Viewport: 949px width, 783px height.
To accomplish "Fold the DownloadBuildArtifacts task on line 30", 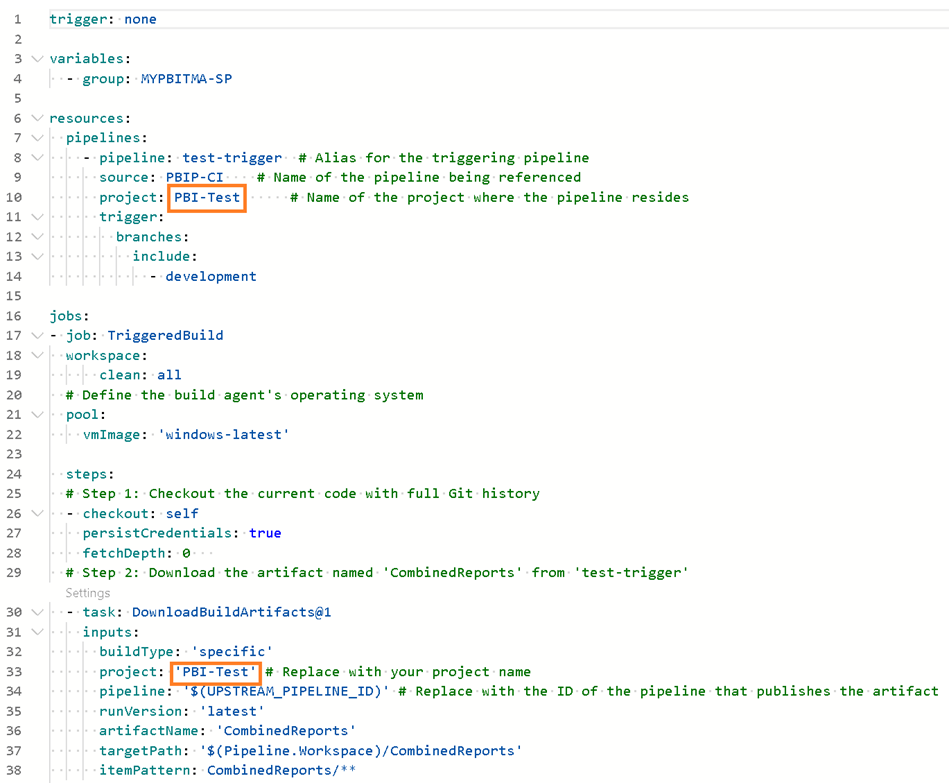I will pyautogui.click(x=38, y=612).
